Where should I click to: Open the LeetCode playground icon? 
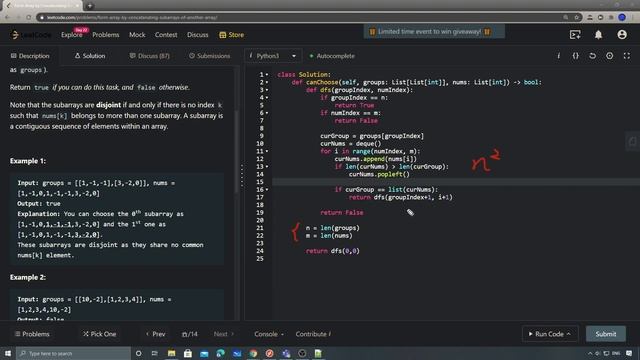[x=575, y=35]
